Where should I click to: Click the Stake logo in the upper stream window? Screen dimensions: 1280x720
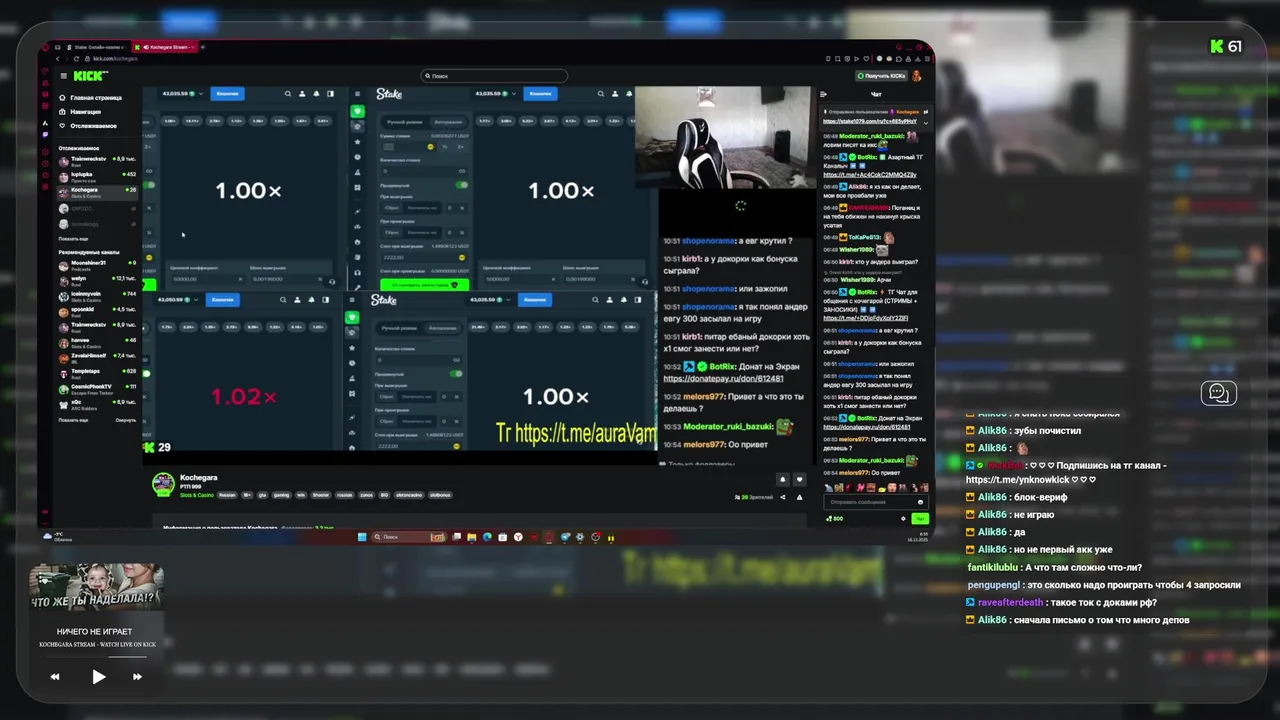[x=389, y=94]
